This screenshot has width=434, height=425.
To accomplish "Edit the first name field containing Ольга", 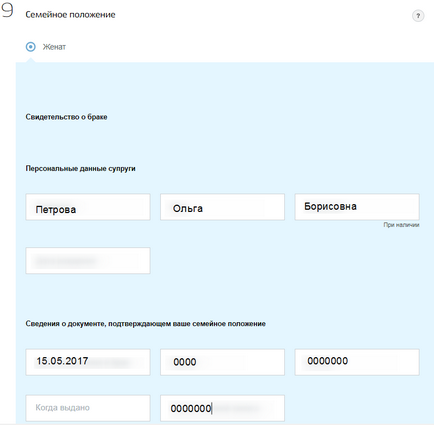I will pos(222,207).
